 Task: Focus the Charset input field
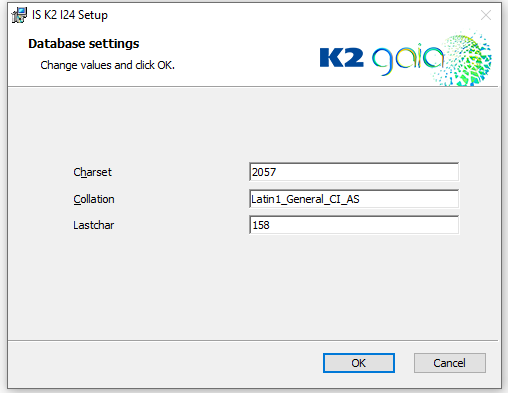click(x=354, y=172)
